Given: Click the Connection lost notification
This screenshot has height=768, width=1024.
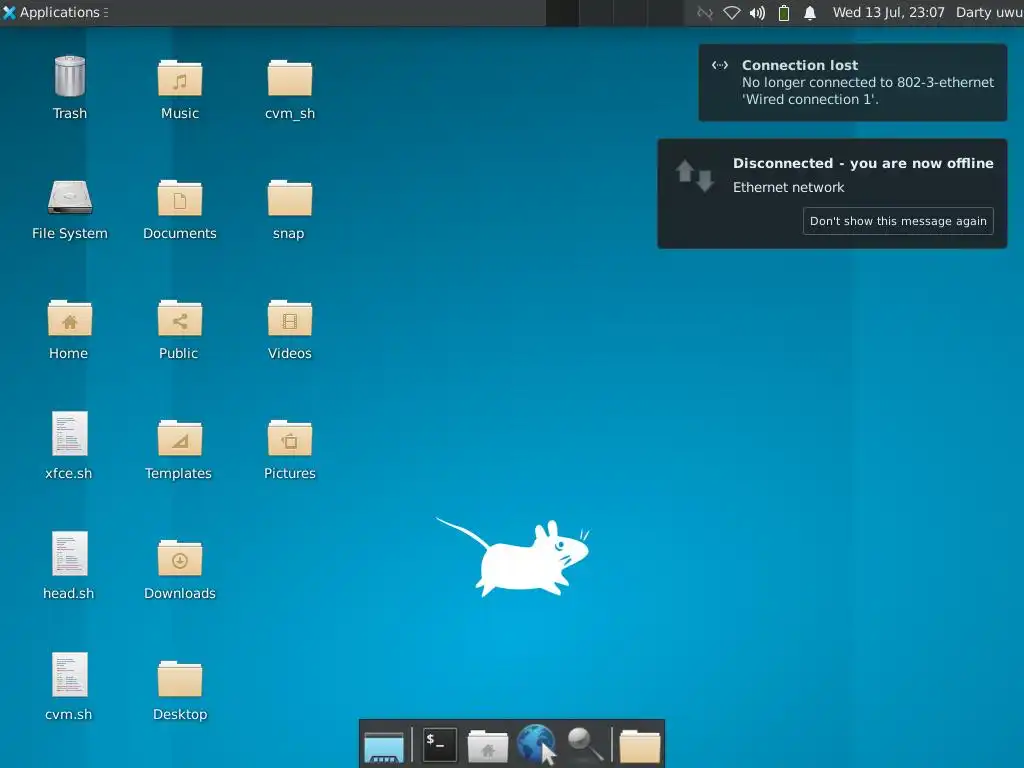Looking at the screenshot, I should pyautogui.click(x=853, y=82).
